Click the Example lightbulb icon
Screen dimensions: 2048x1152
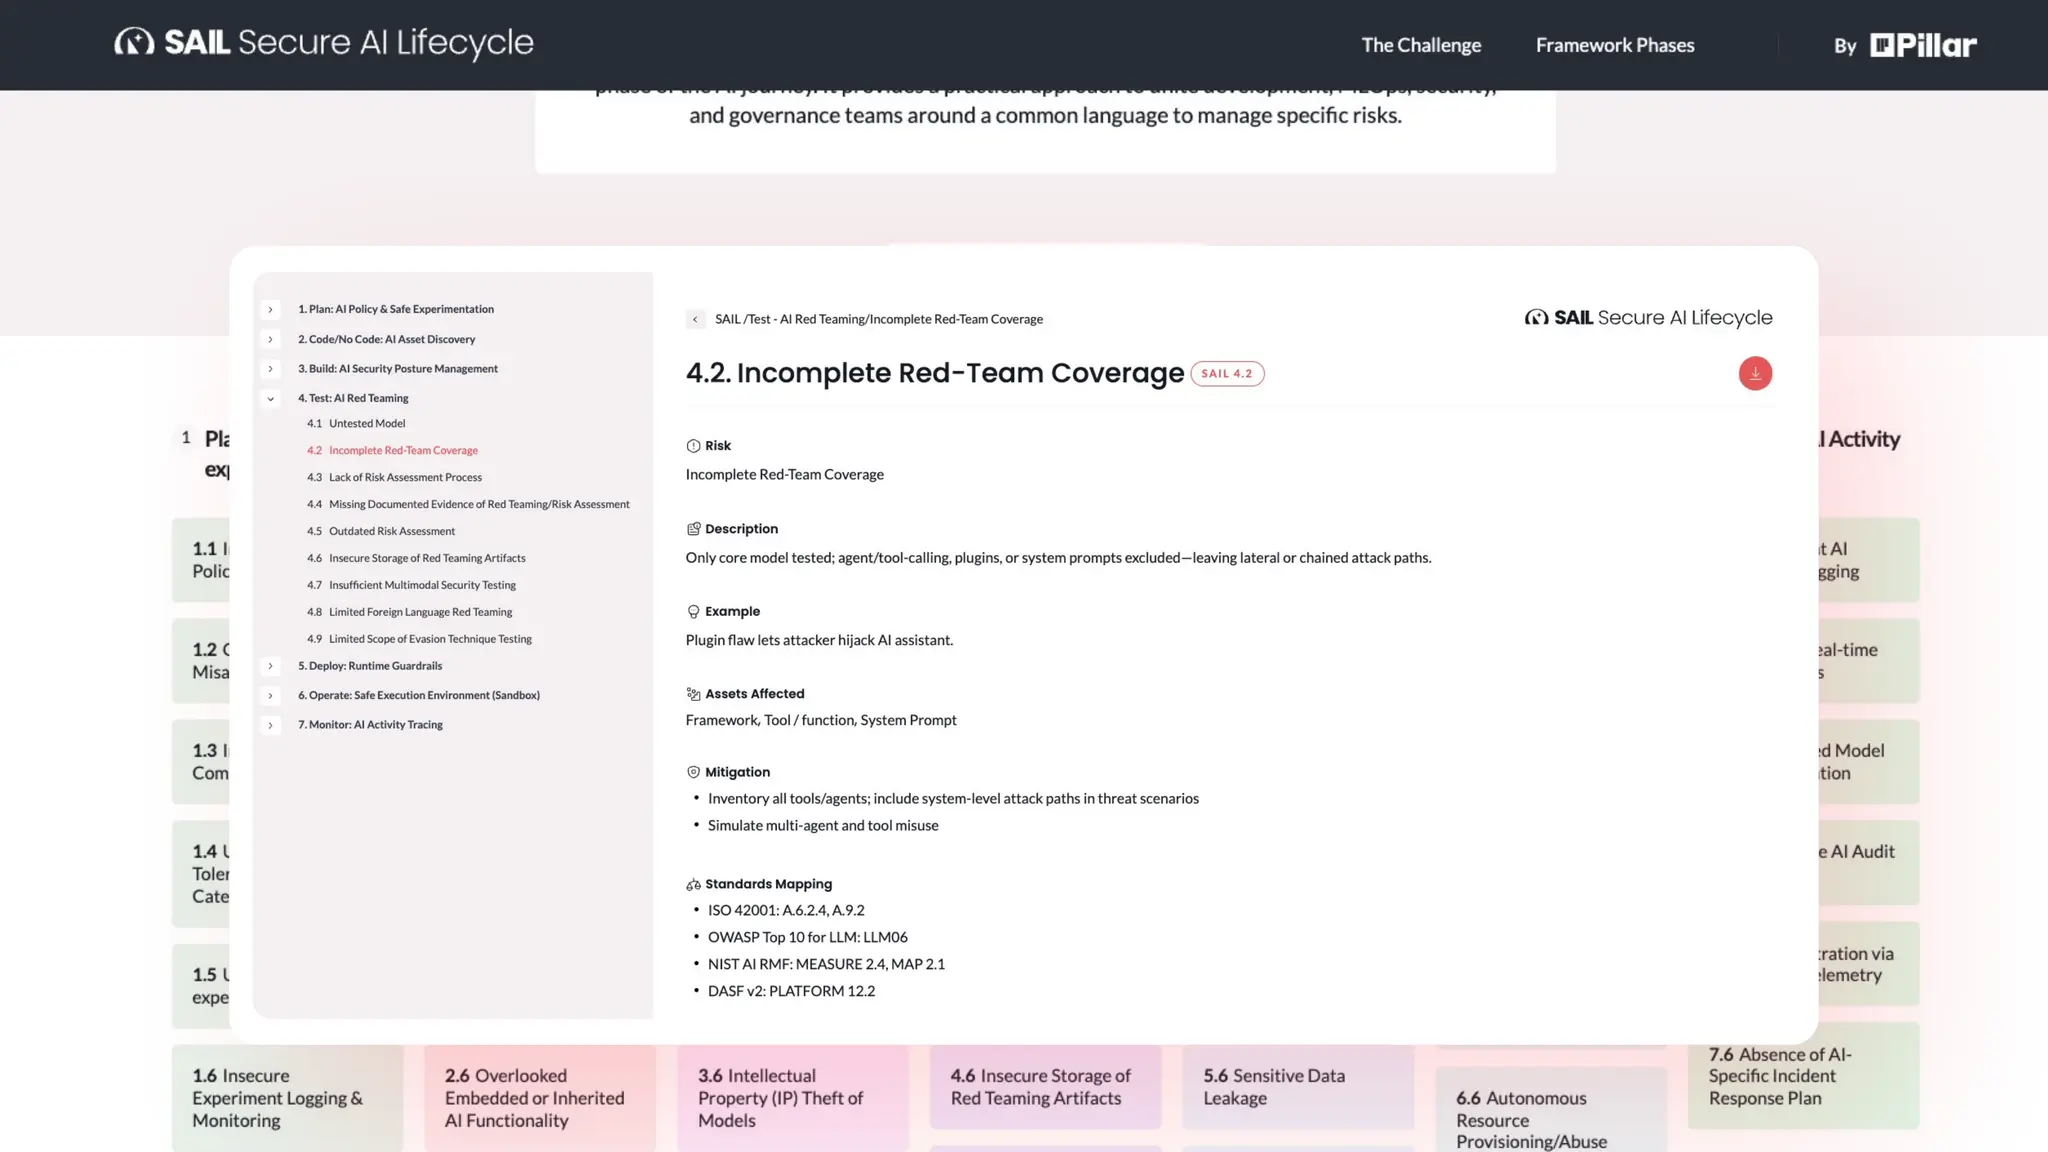click(x=693, y=611)
